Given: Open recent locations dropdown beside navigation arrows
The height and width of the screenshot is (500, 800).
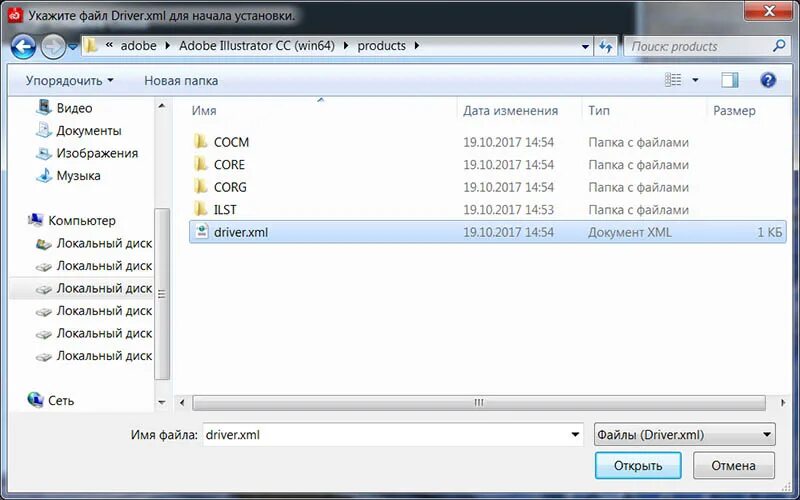Looking at the screenshot, I should 72,47.
